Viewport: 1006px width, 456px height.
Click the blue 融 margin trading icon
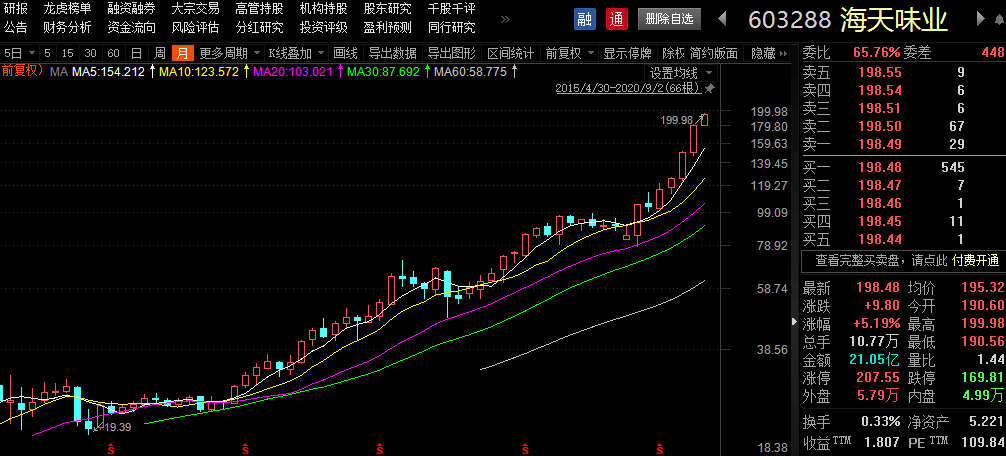(585, 19)
